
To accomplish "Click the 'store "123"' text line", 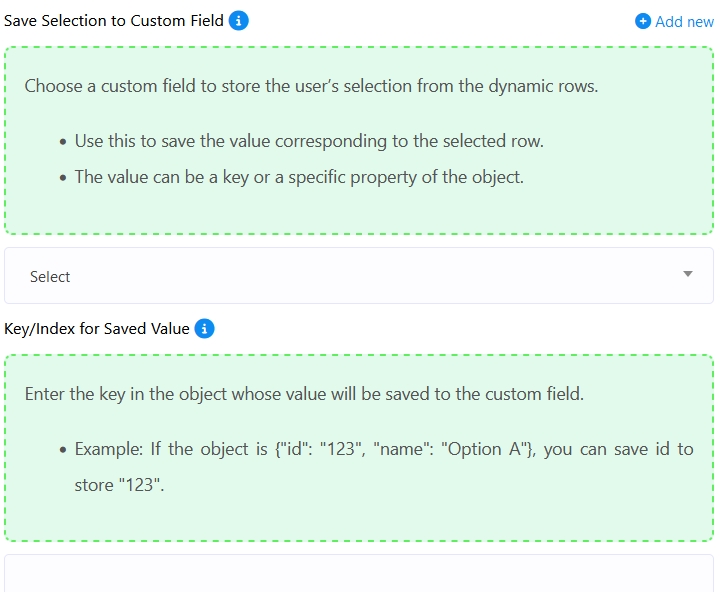I will (x=118, y=487).
